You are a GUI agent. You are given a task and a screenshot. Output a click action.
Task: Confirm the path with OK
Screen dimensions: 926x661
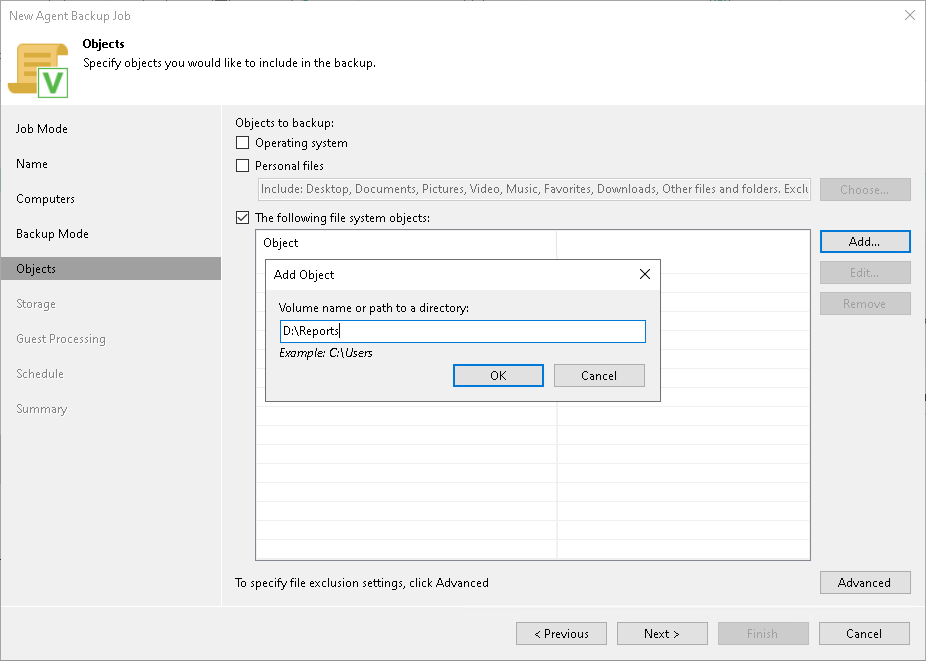coord(498,375)
